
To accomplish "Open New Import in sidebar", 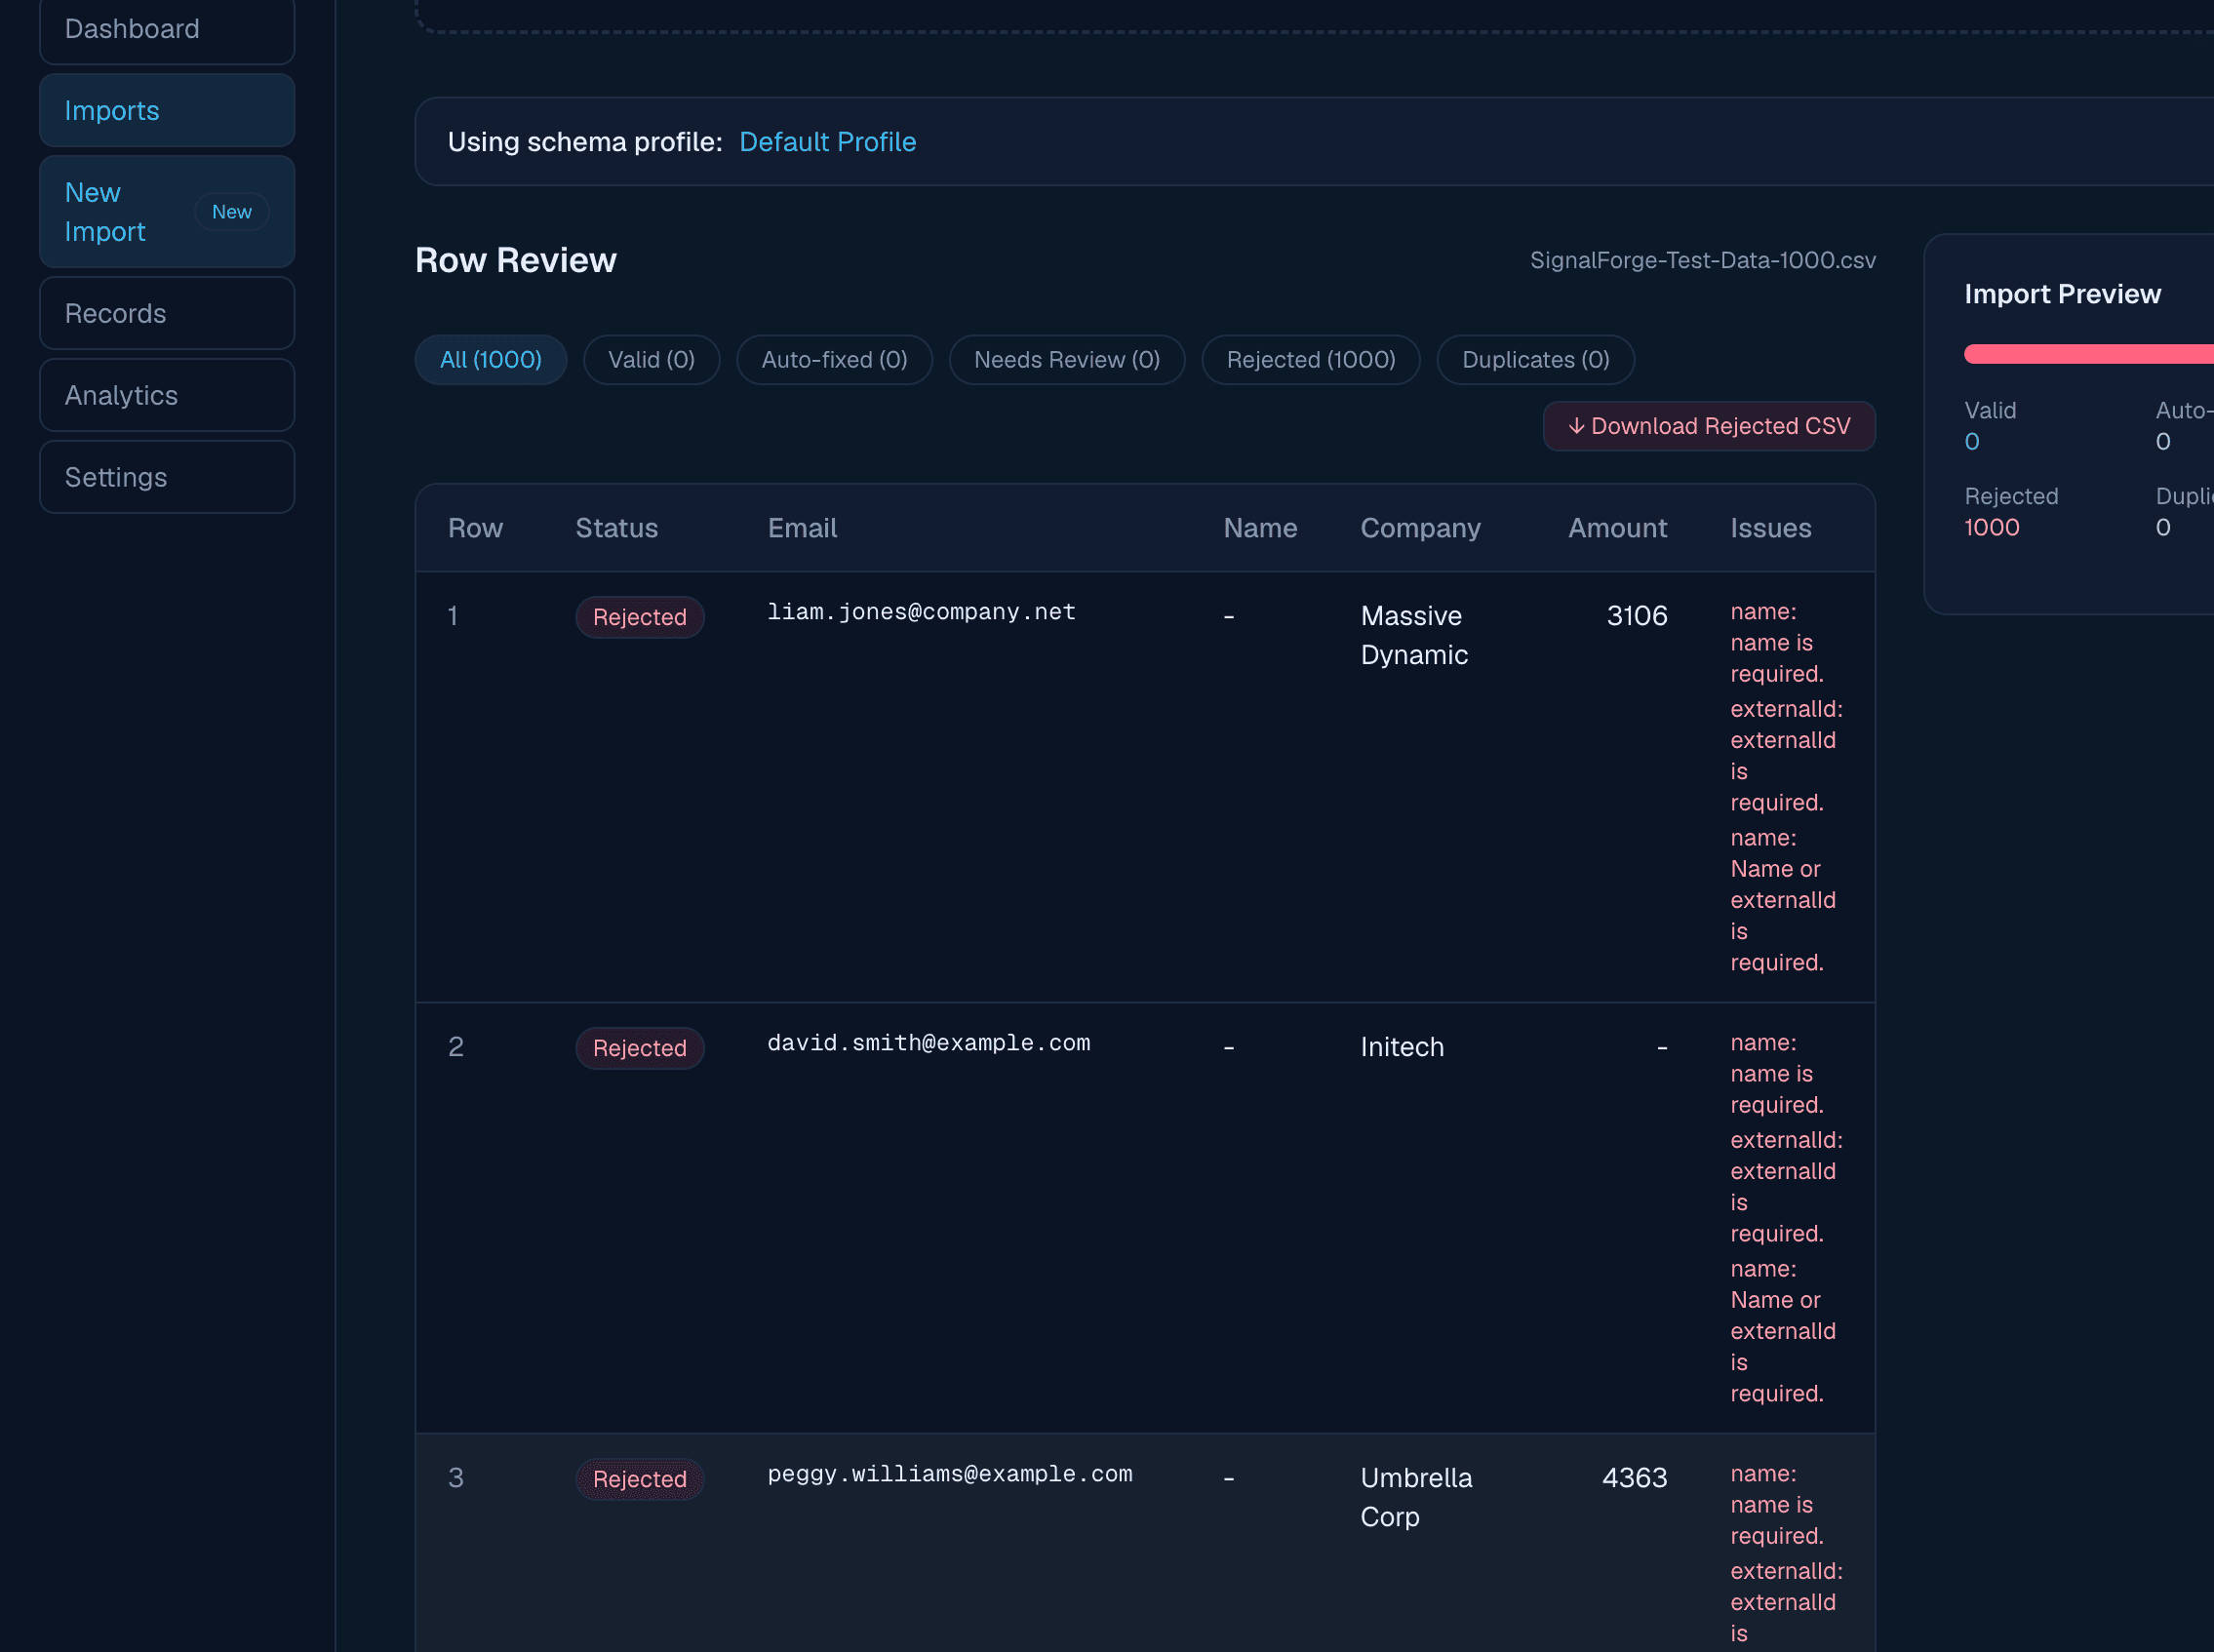I will (167, 212).
